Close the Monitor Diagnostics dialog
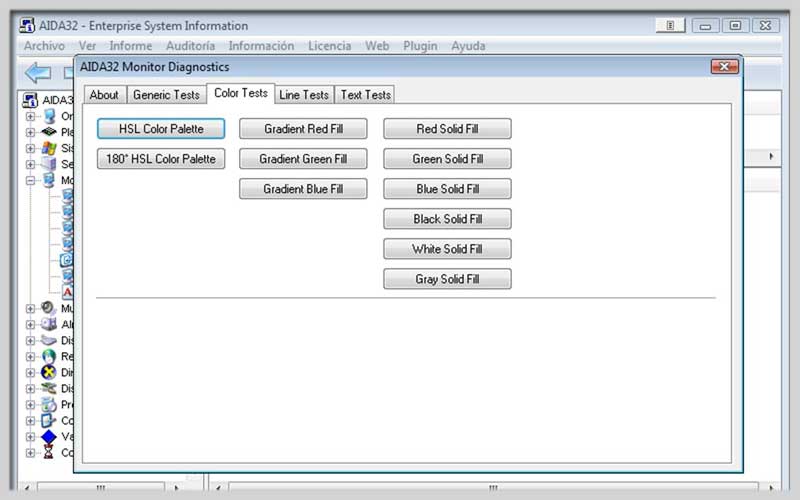 click(x=724, y=67)
